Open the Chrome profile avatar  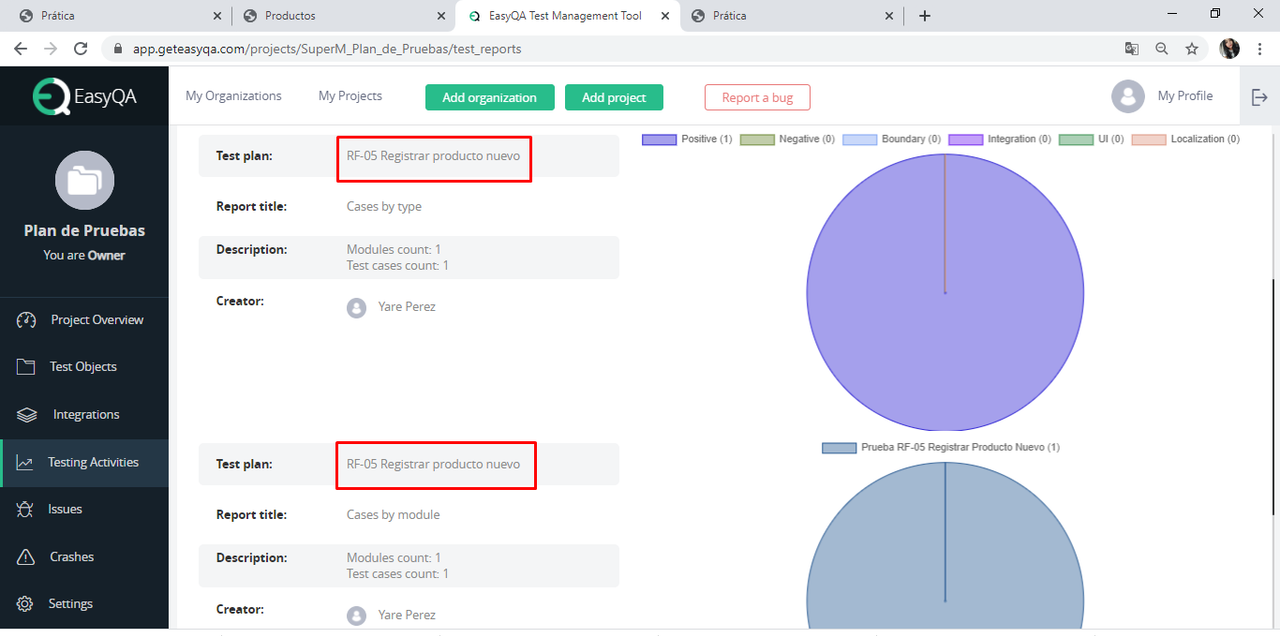click(x=1230, y=48)
